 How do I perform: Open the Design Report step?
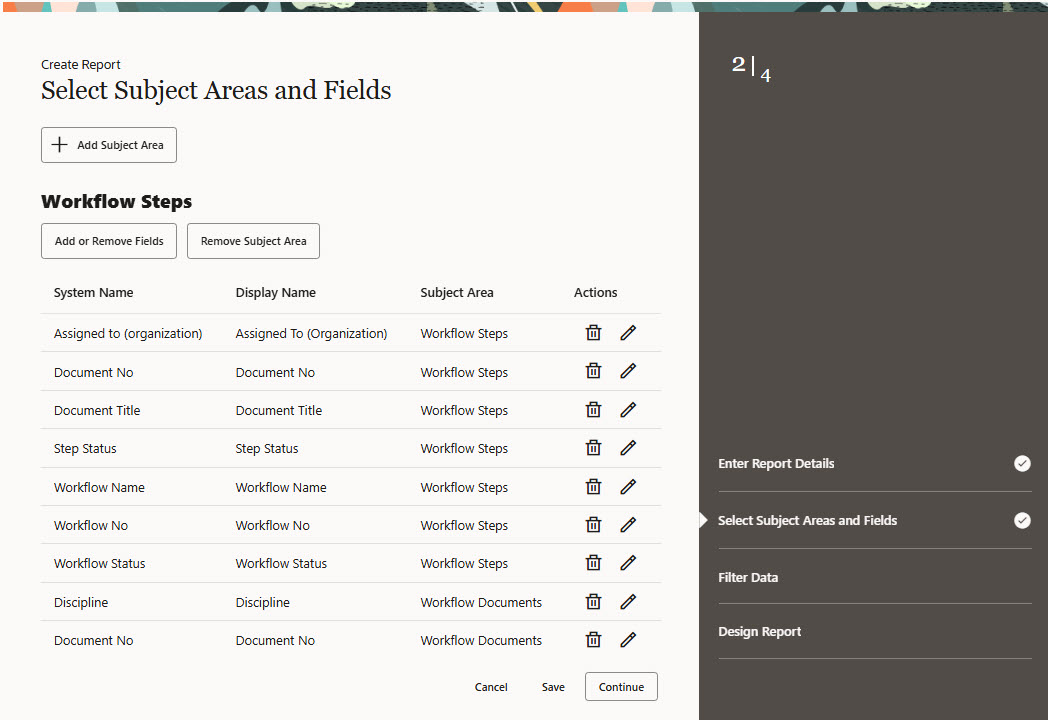[x=759, y=631]
